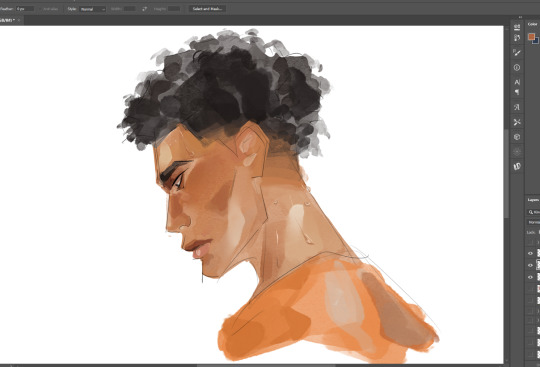
Task: Click the dark blue background color swatch
Action: [537, 41]
